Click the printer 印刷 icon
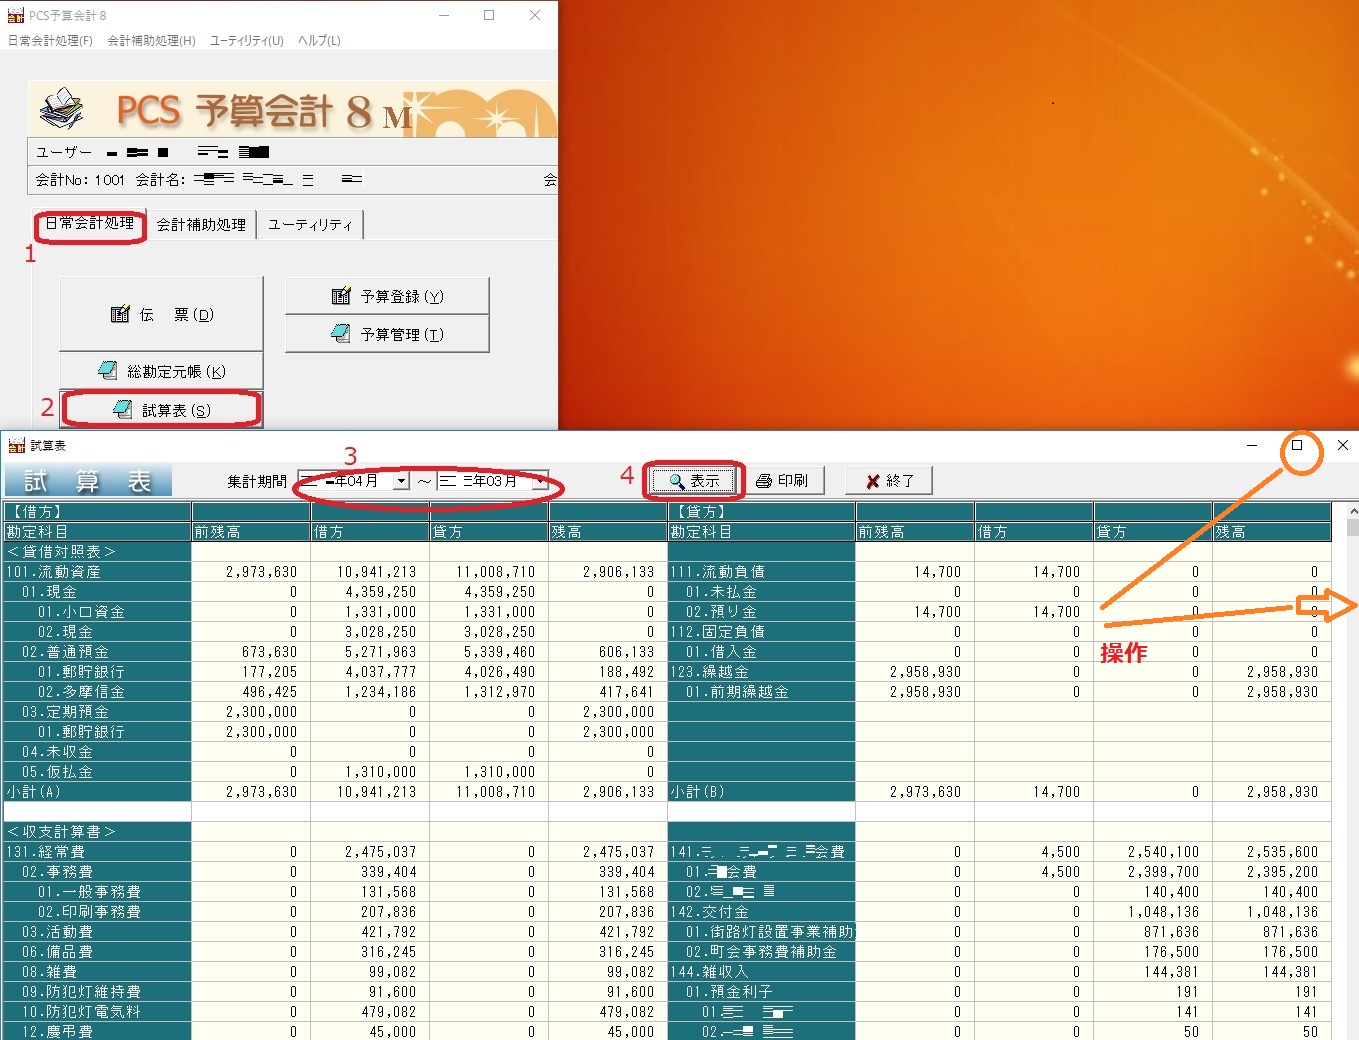 (x=764, y=481)
